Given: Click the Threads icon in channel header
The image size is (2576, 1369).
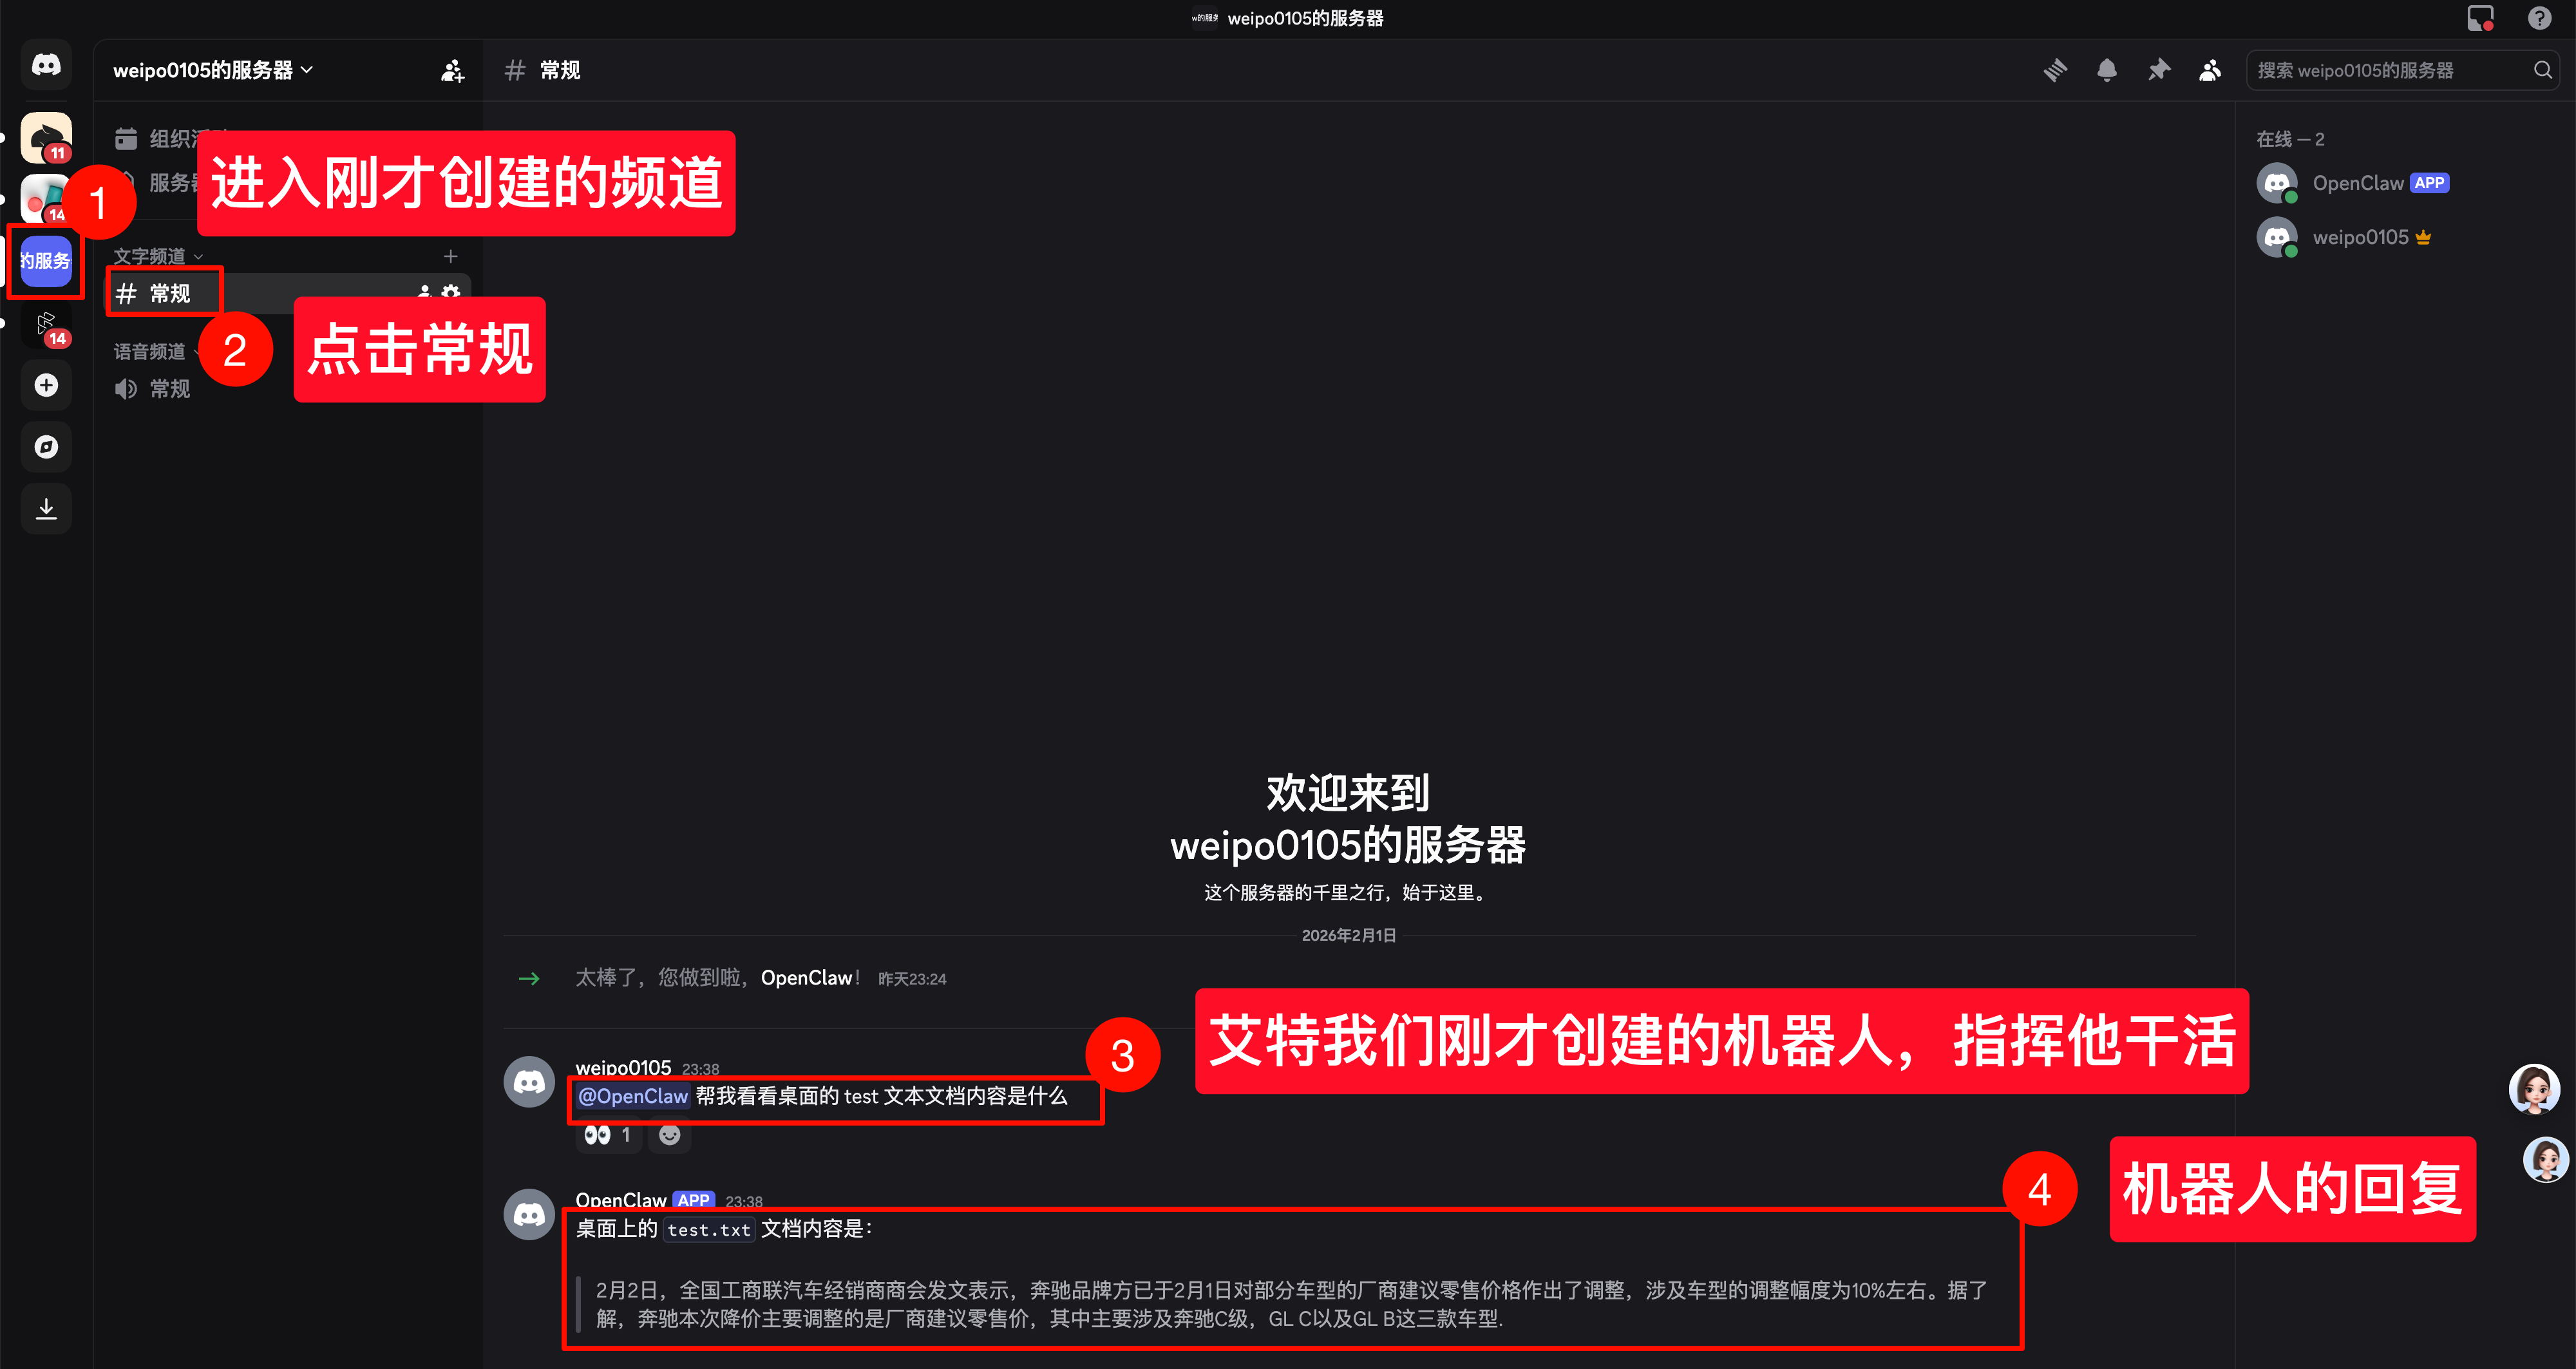Looking at the screenshot, I should pos(2055,70).
